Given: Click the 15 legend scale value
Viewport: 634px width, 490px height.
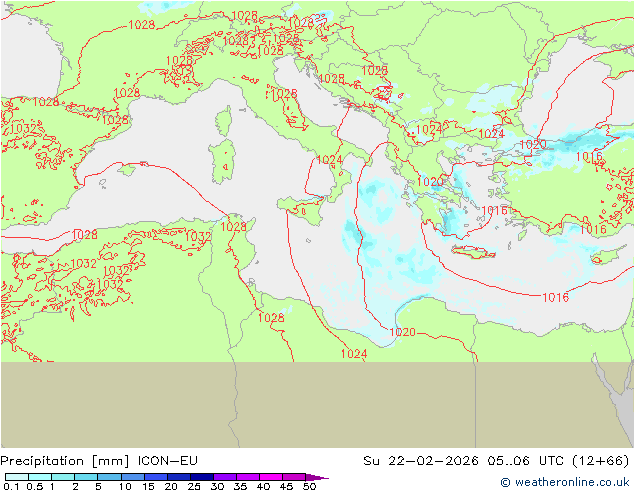Looking at the screenshot, I should (x=148, y=486).
